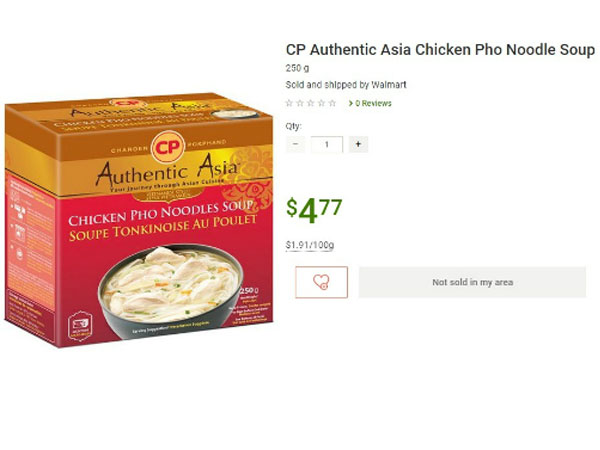Viewport: 600px width, 450px height.
Task: Click the 250 g weight label under title
Action: point(297,68)
